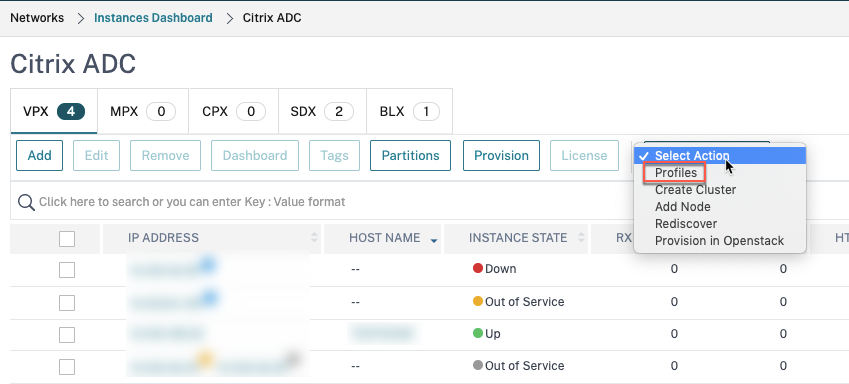Click the blurred host name in Up row
Image resolution: width=849 pixels, height=384 pixels.
[x=384, y=332]
